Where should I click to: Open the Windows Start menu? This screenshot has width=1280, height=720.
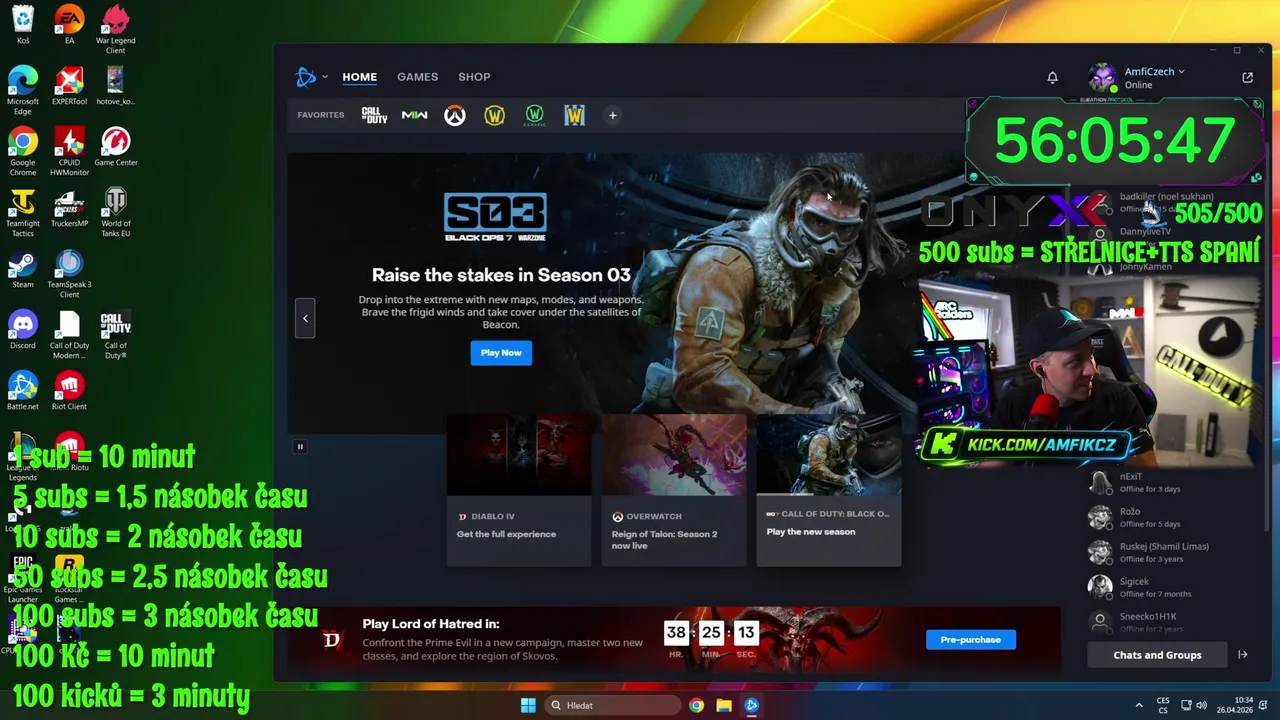coord(528,705)
